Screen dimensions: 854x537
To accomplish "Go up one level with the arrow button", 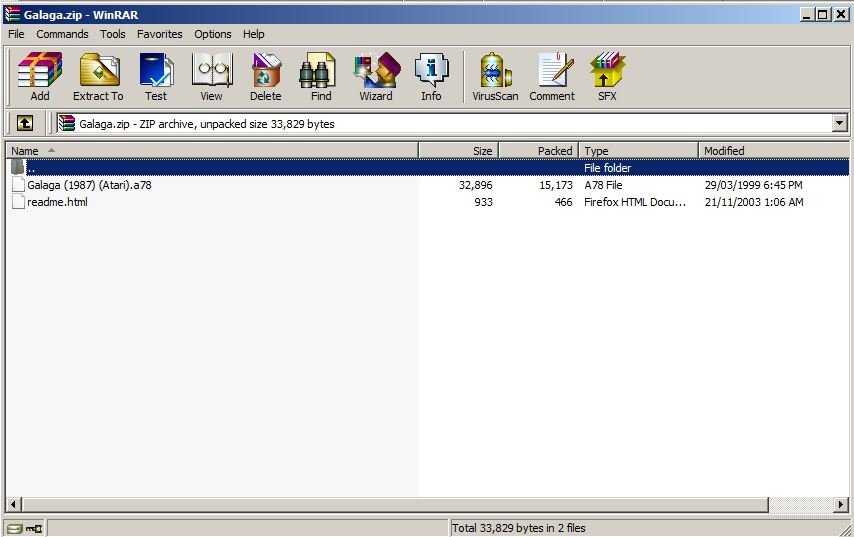I will coord(25,123).
